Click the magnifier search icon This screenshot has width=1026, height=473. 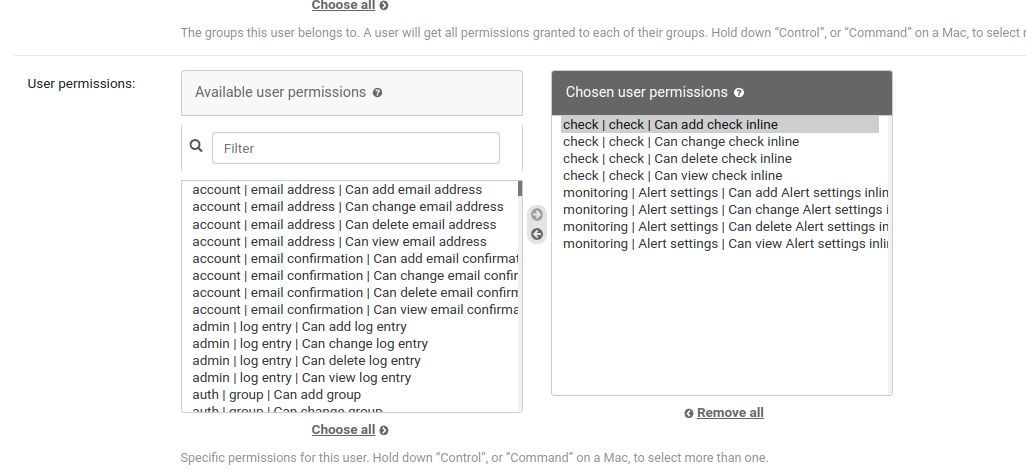196,146
